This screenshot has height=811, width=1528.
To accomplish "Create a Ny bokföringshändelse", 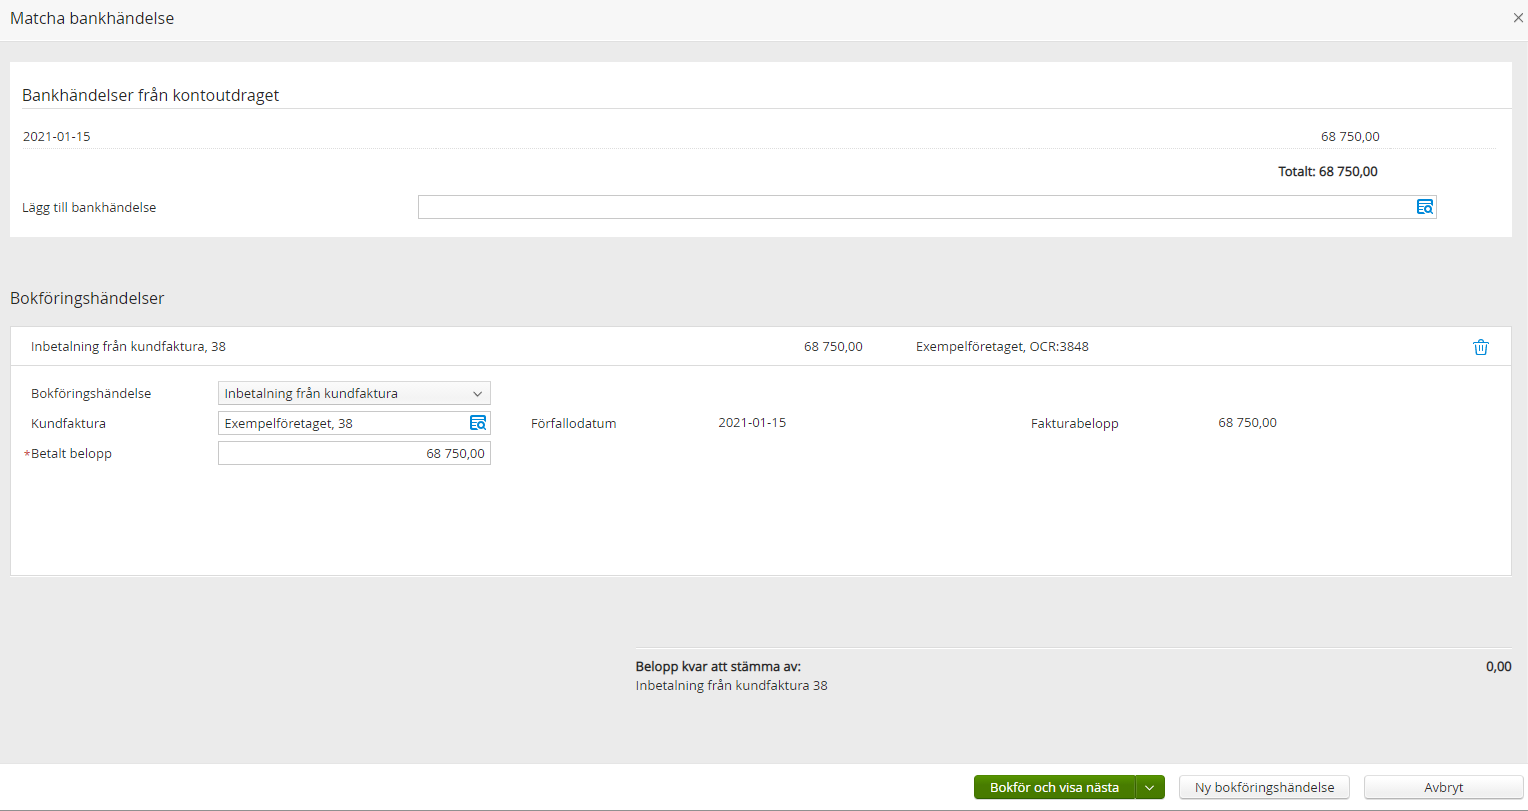I will click(1264, 787).
